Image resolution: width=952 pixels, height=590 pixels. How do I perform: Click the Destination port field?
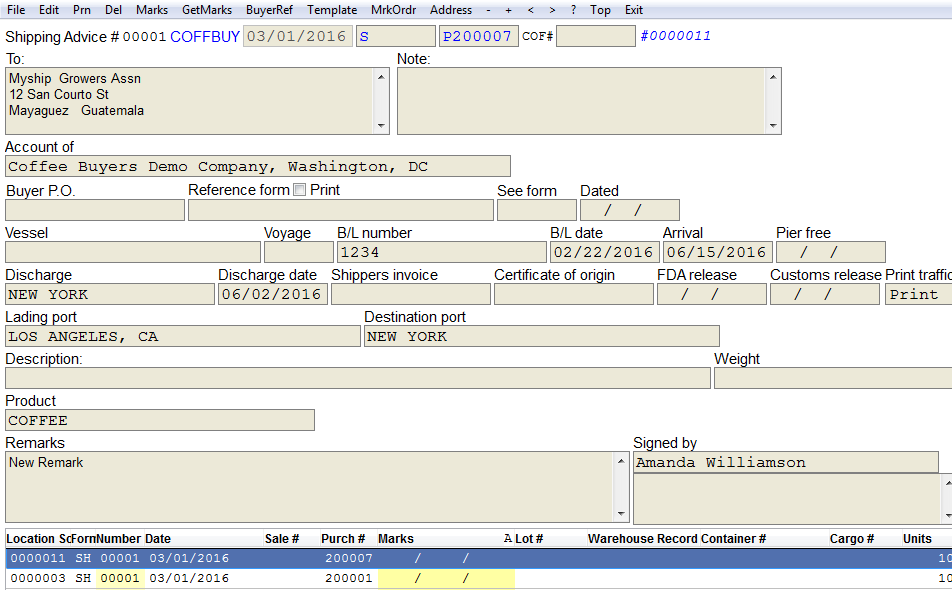coord(542,336)
